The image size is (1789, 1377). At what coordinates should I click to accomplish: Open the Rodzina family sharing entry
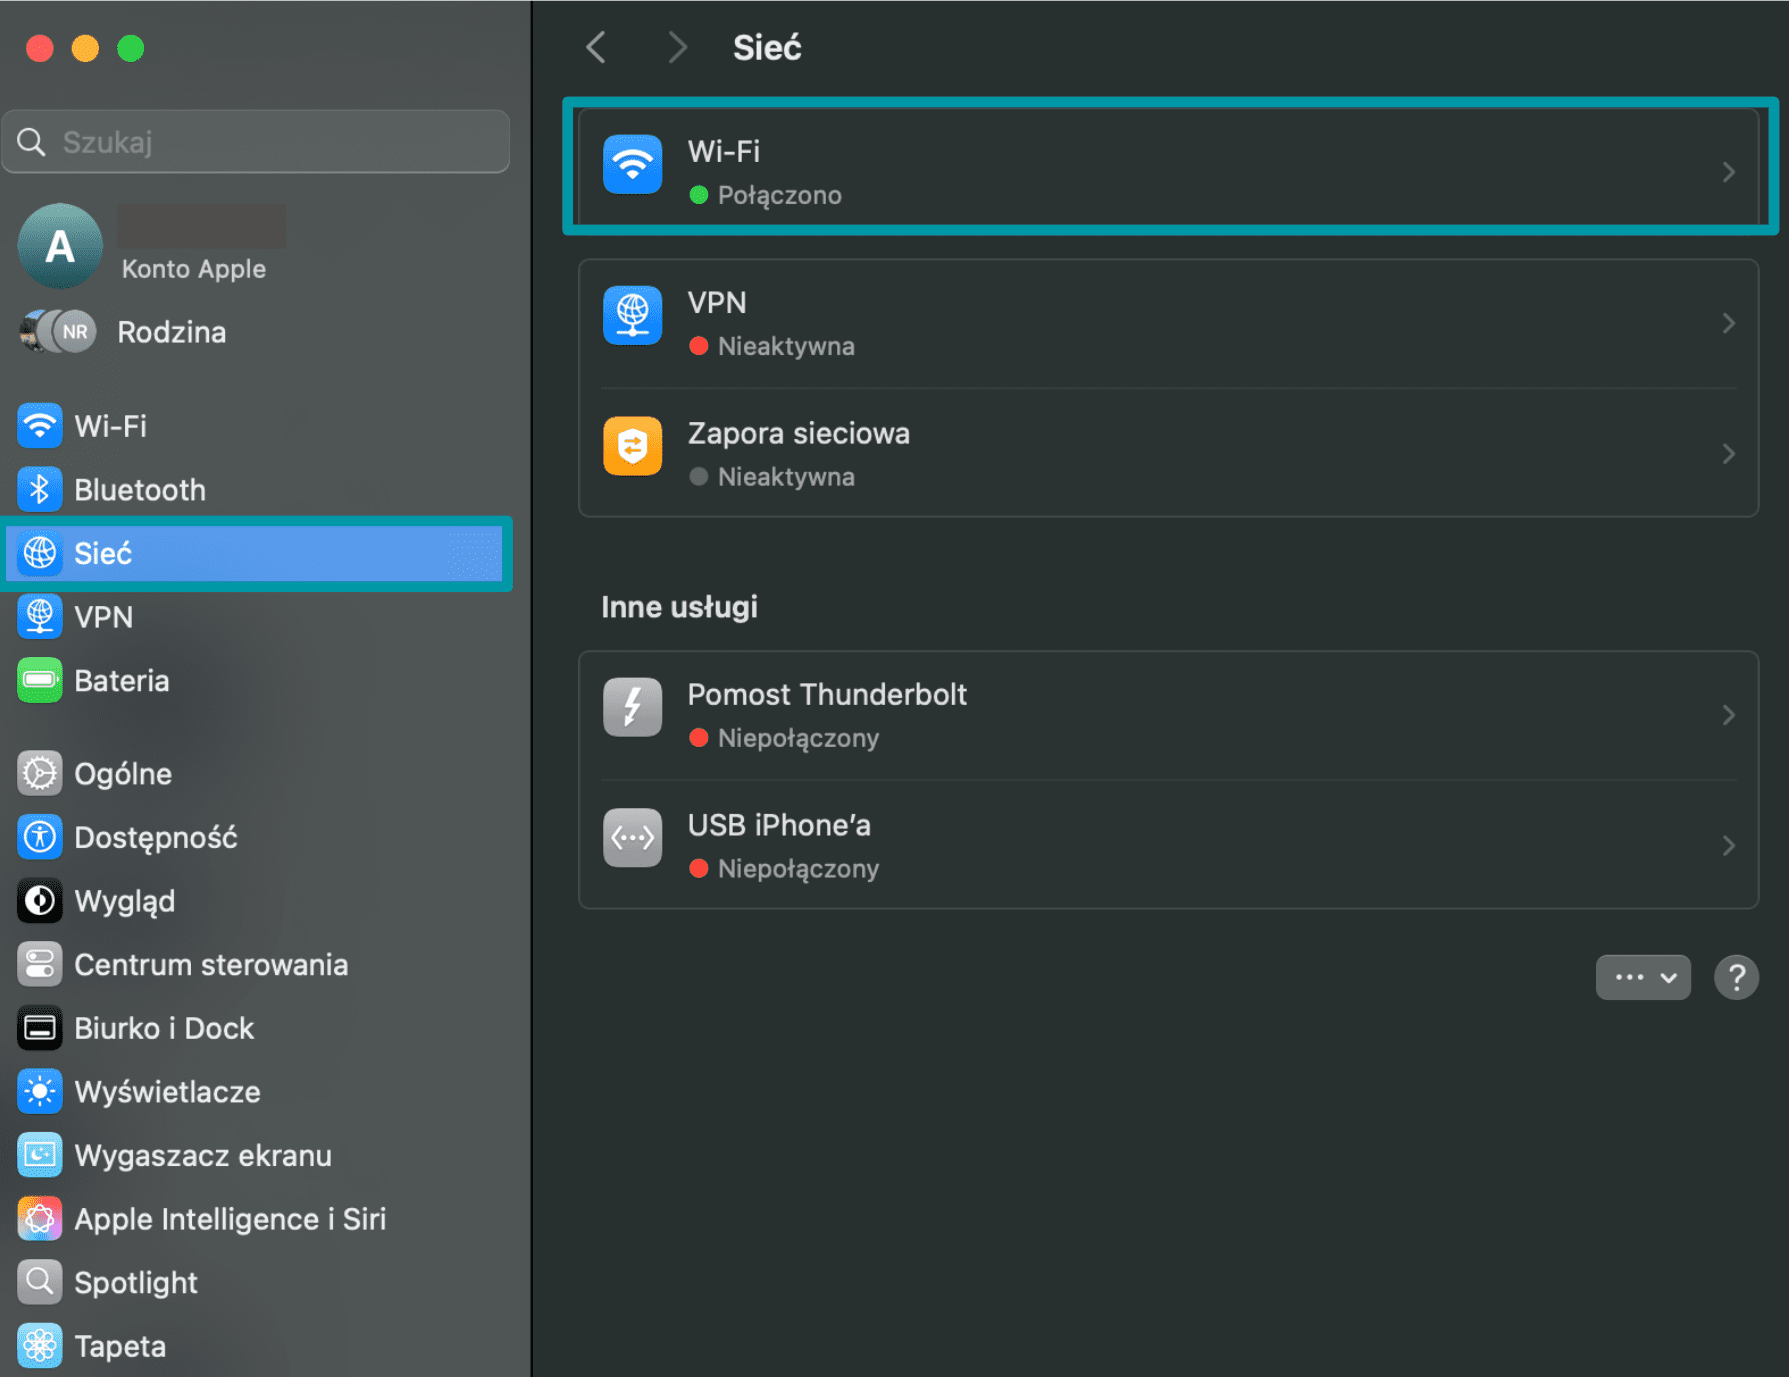170,332
